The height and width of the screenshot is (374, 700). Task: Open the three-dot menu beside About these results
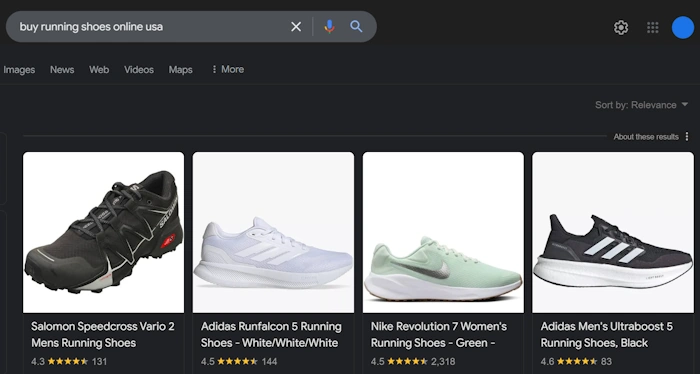[x=687, y=137]
